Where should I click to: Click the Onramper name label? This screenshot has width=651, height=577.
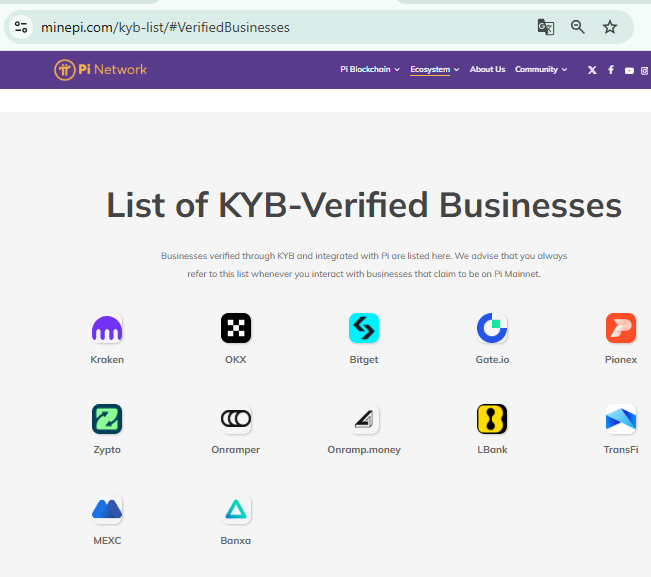[x=236, y=450]
